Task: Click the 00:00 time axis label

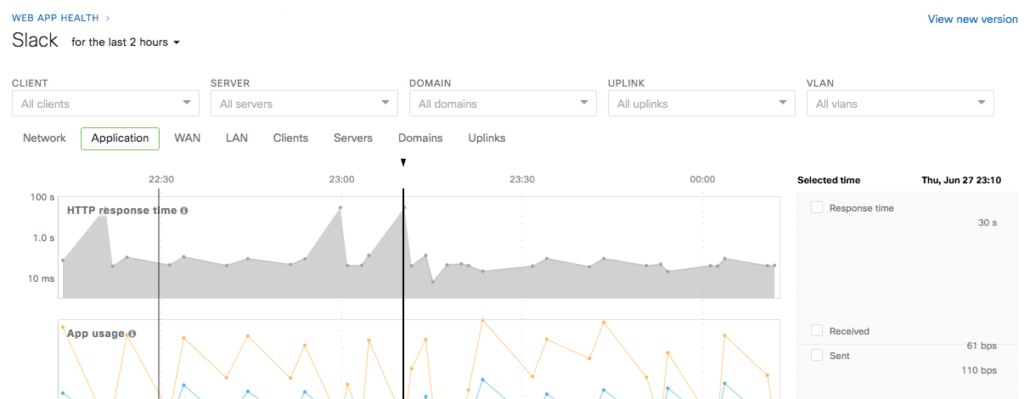Action: pyautogui.click(x=702, y=179)
